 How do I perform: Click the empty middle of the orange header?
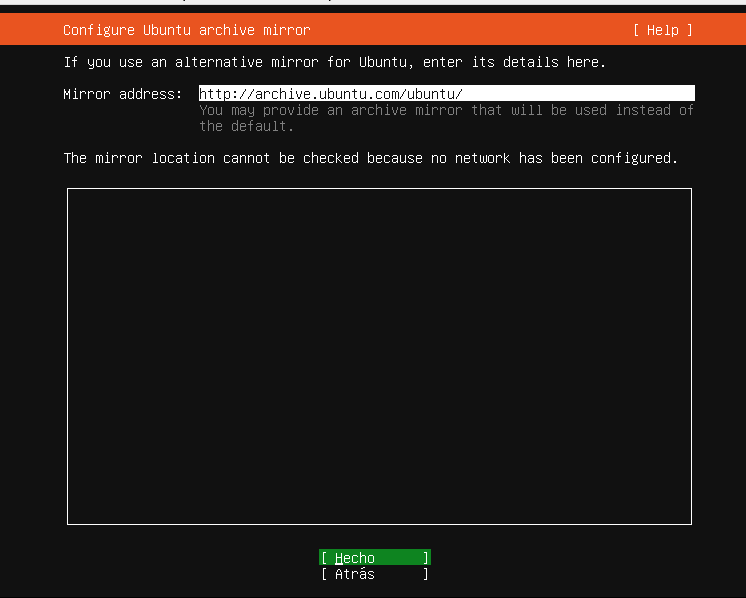[x=470, y=30]
